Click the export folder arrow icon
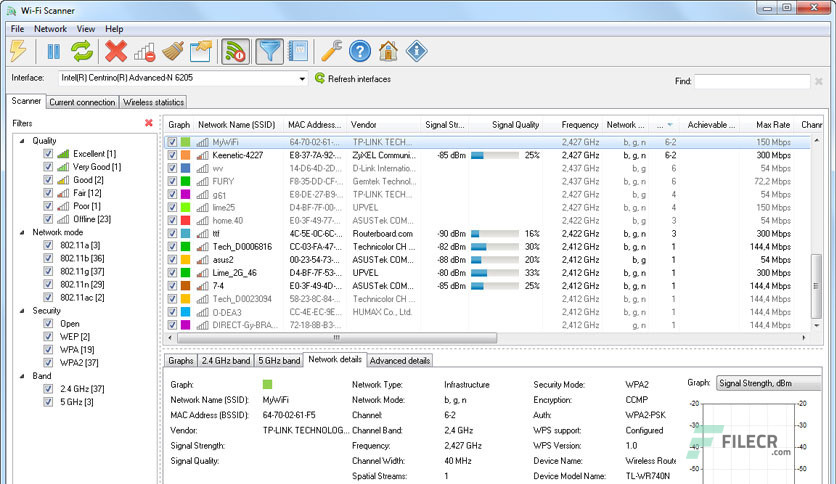This screenshot has height=484, width=836. (x=201, y=52)
